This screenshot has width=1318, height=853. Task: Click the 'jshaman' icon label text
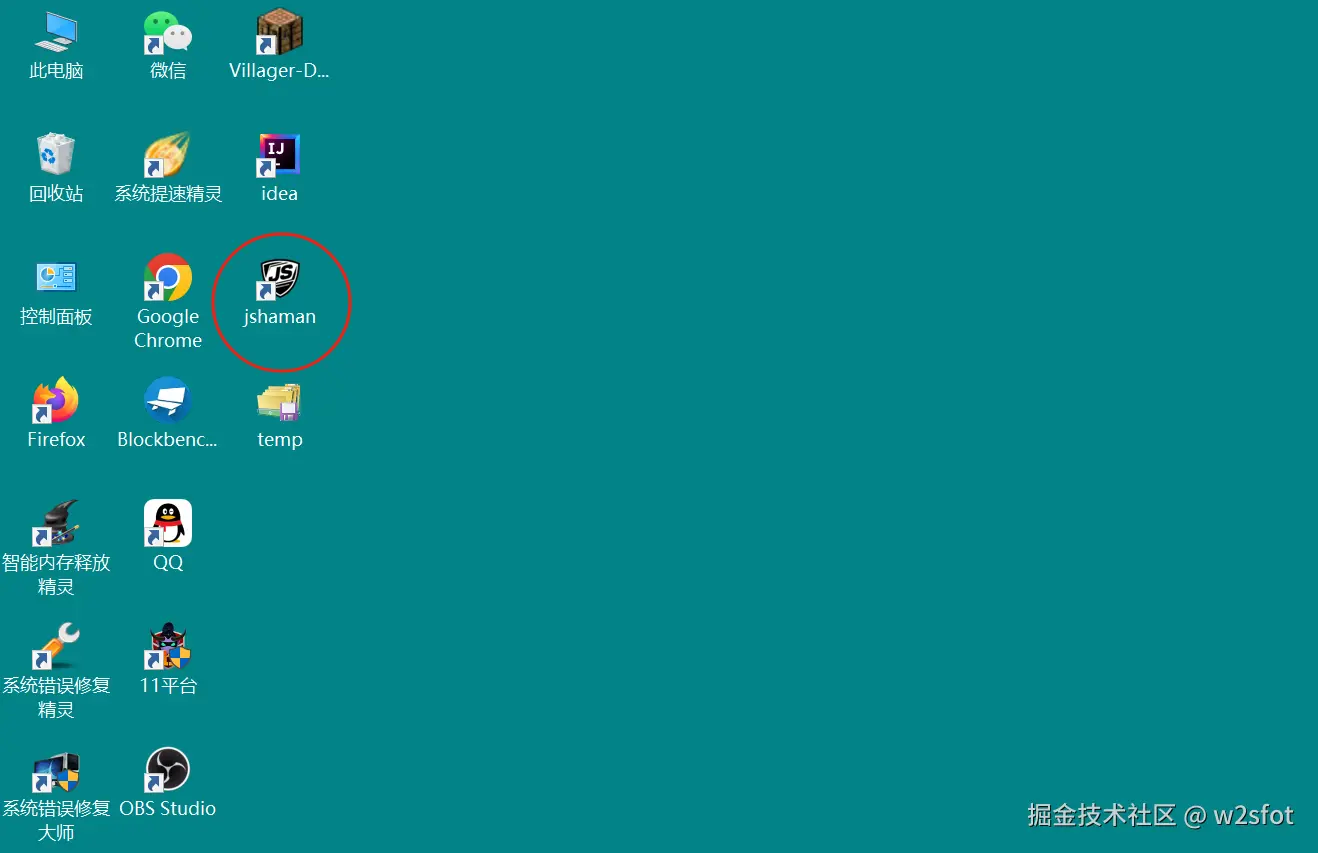point(280,317)
